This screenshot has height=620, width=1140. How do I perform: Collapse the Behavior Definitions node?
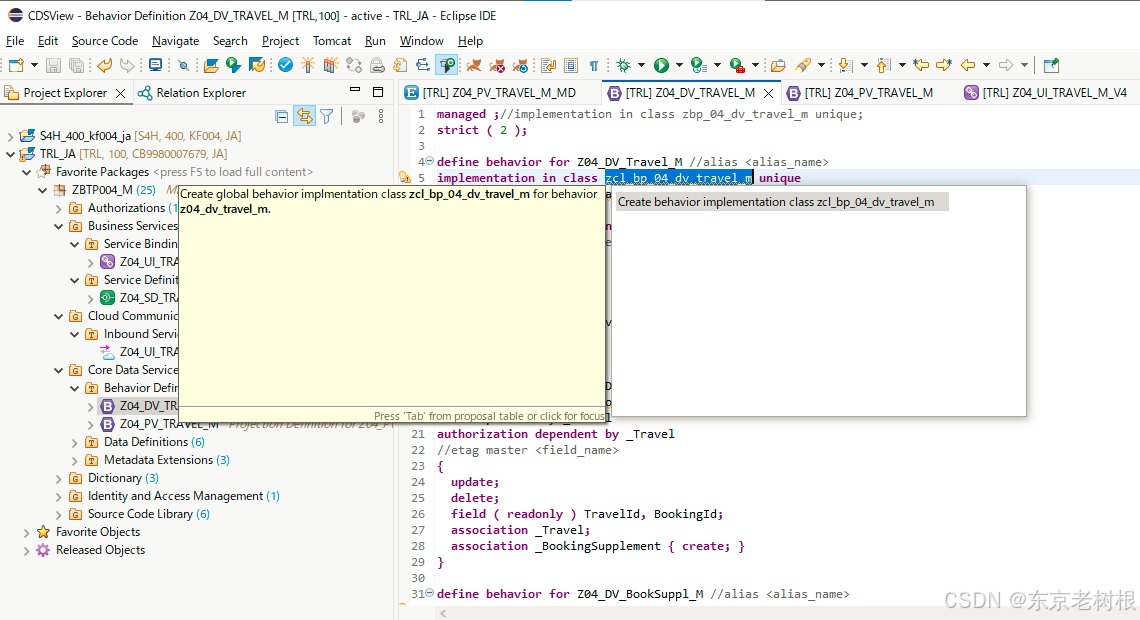pos(73,387)
